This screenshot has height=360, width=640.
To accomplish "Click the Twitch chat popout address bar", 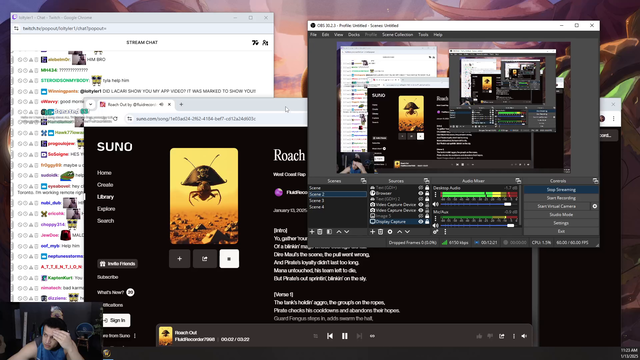I will (x=64, y=29).
